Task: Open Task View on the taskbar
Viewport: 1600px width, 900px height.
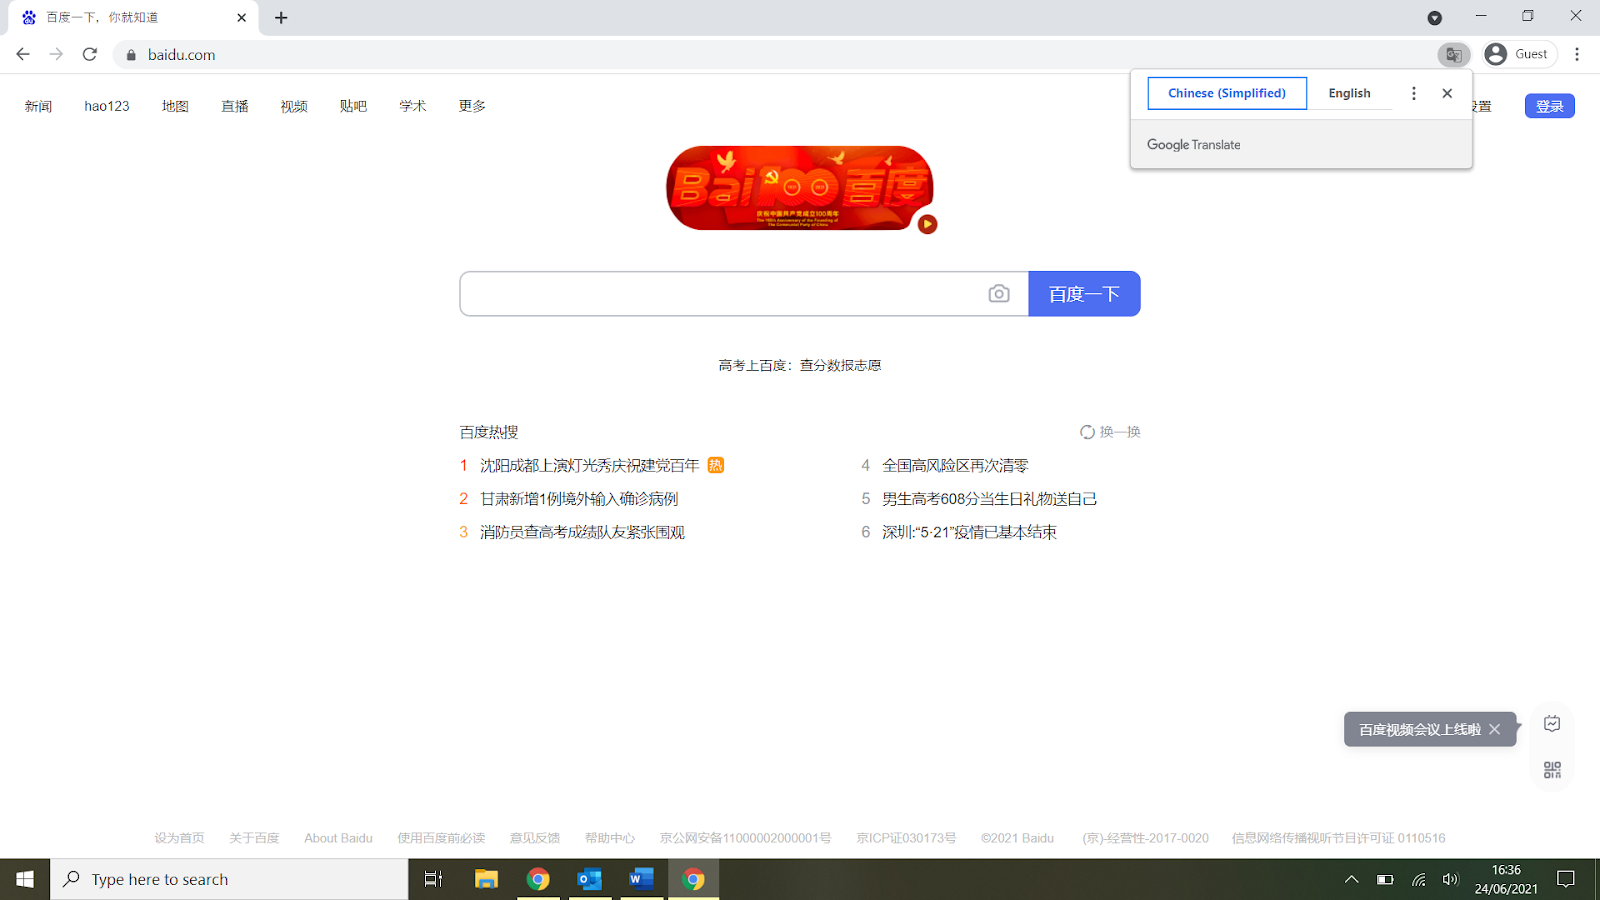Action: (x=433, y=879)
